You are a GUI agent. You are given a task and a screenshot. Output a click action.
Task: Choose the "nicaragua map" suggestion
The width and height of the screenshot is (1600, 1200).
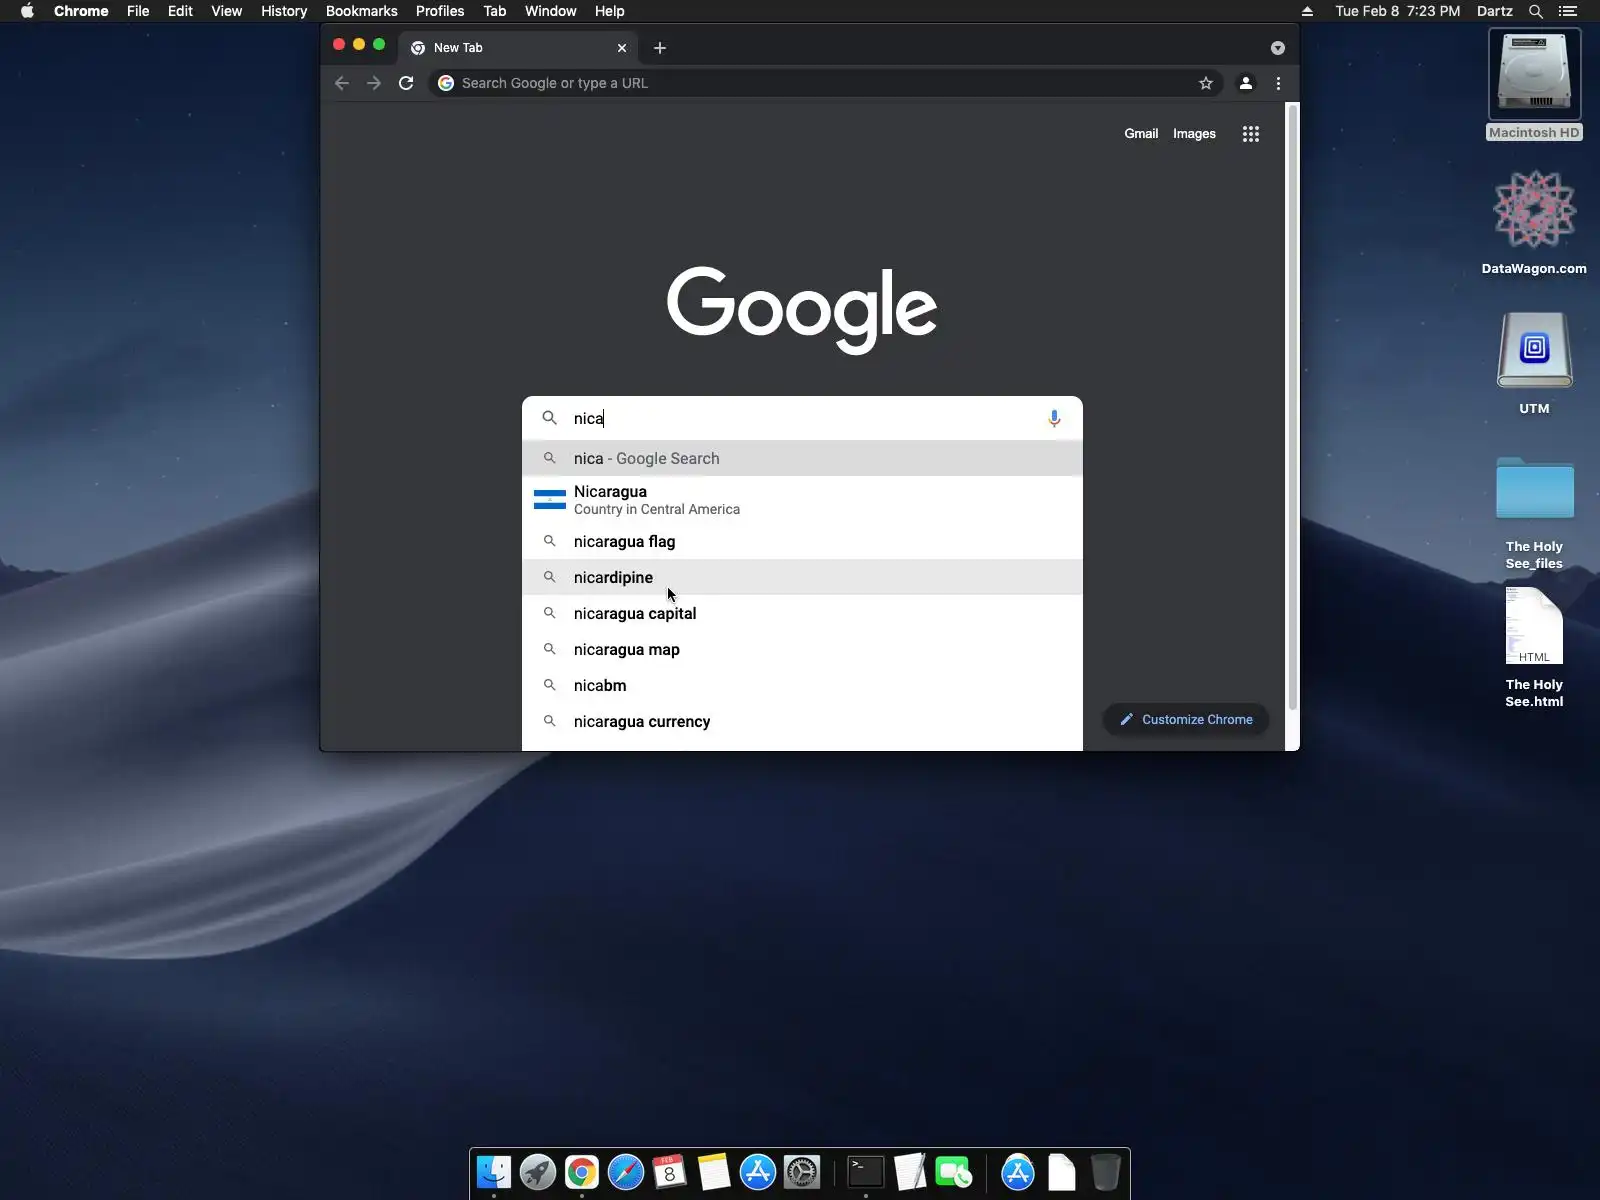tap(802, 649)
